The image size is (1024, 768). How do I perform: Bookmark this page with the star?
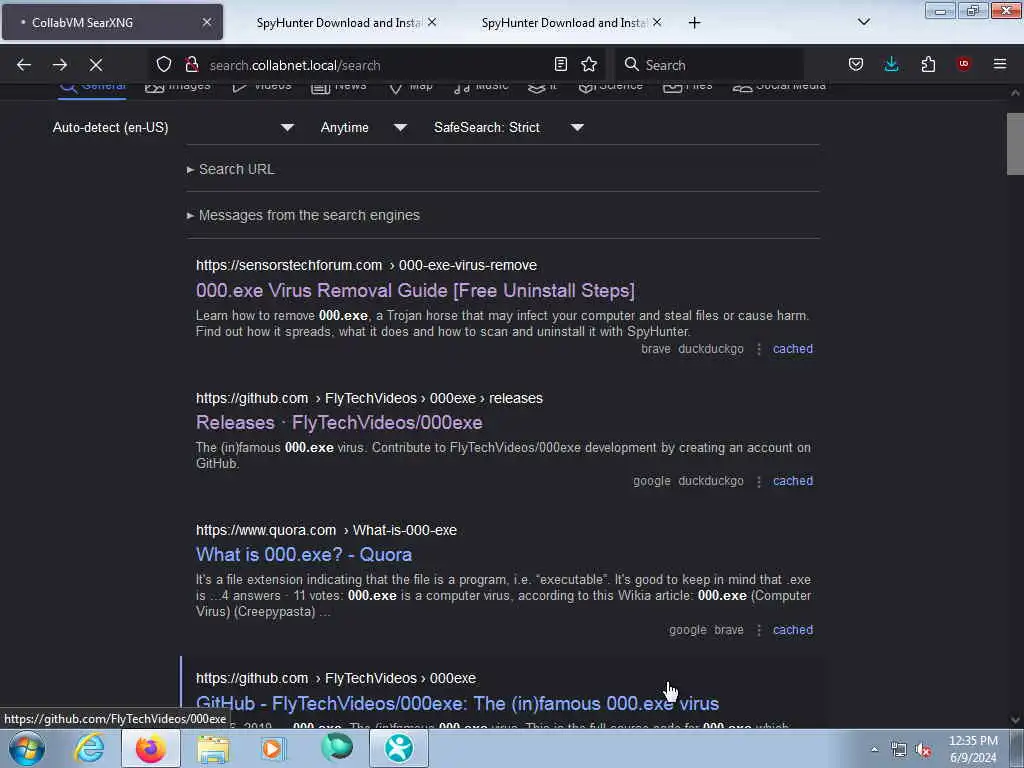(x=589, y=64)
